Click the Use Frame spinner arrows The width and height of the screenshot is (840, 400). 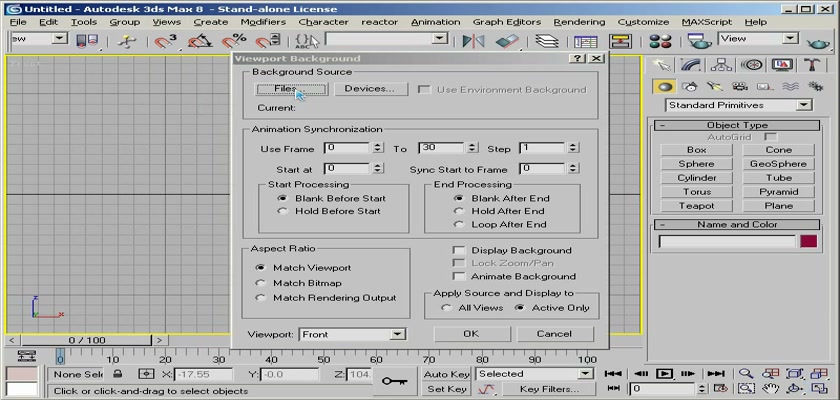coord(378,148)
